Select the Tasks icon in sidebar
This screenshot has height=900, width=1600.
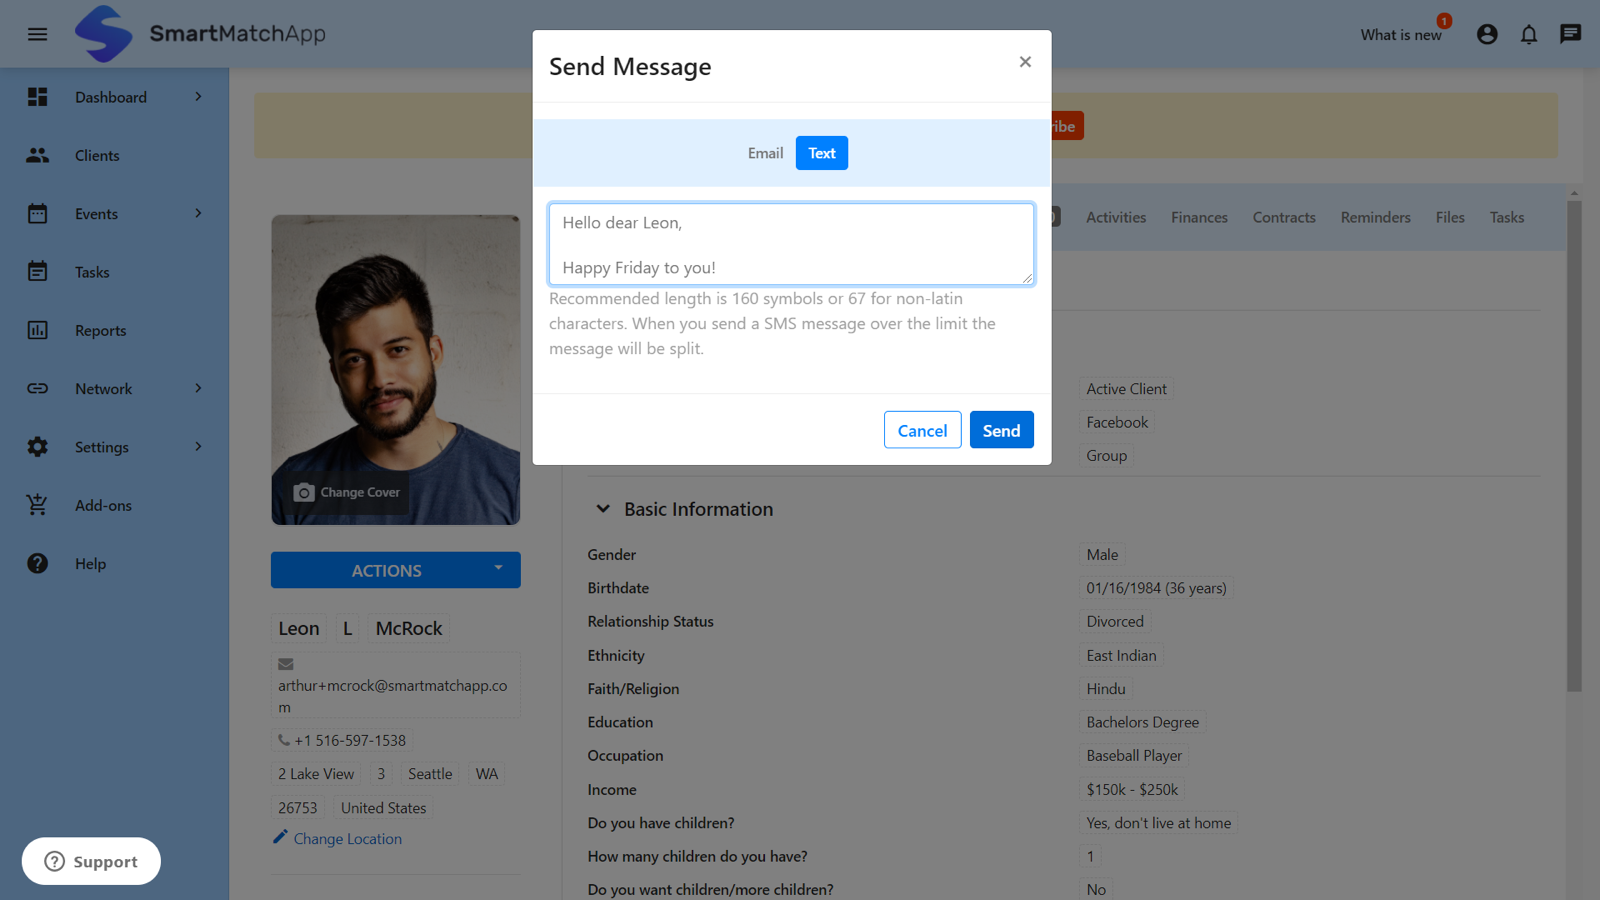coord(37,271)
